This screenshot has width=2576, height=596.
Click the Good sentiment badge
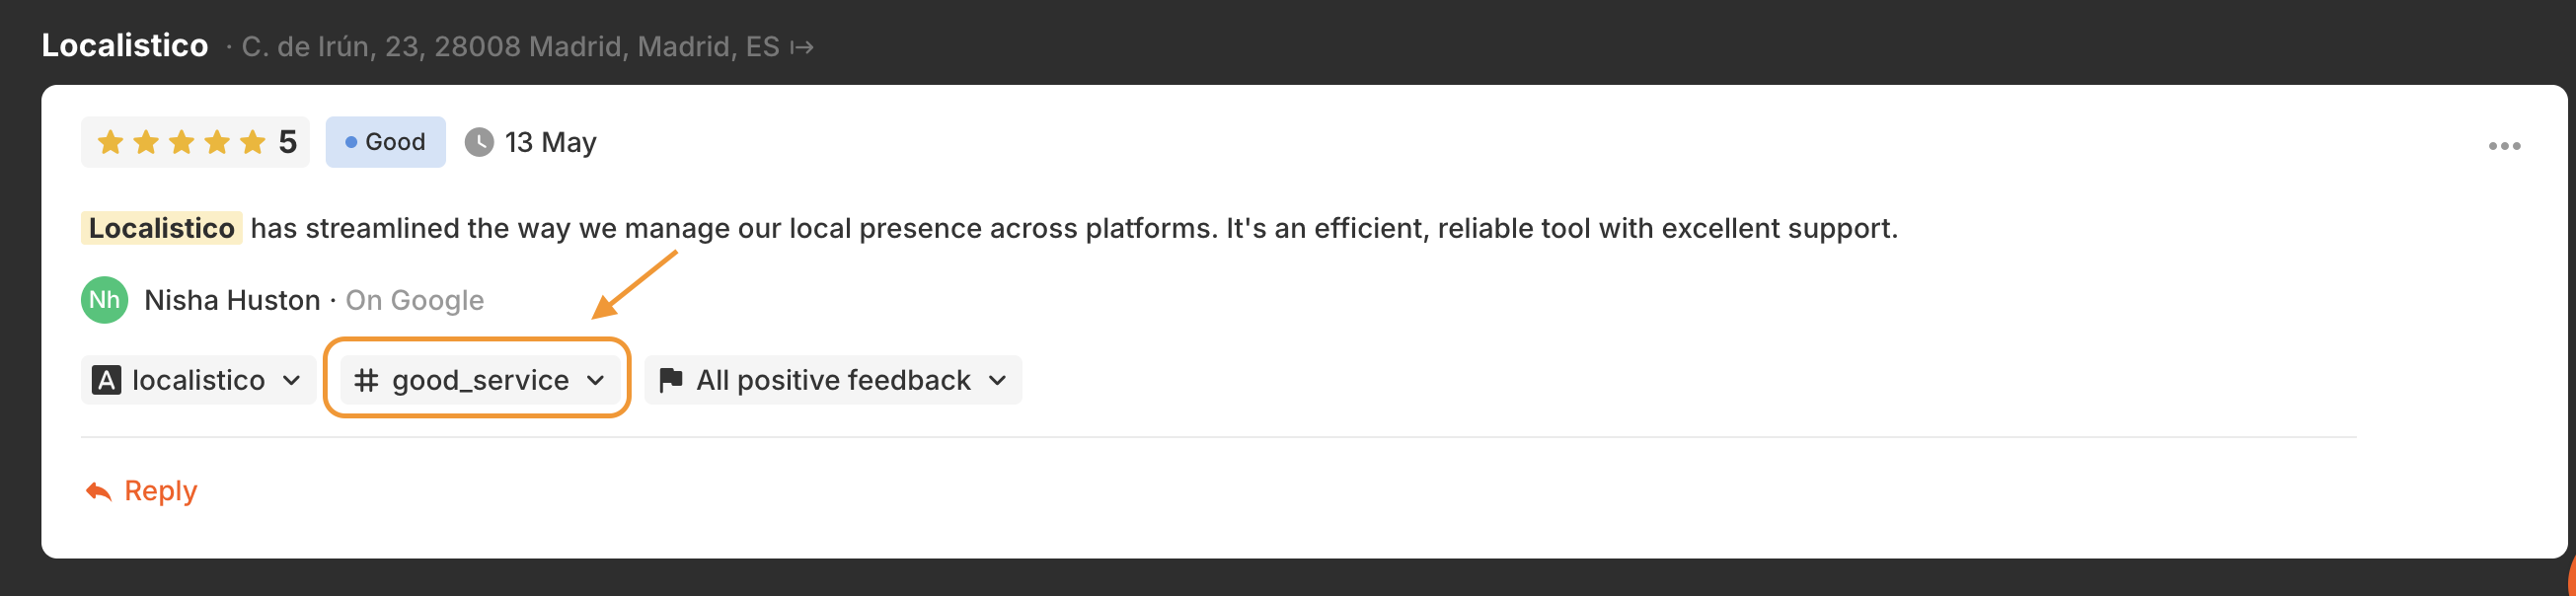[385, 142]
